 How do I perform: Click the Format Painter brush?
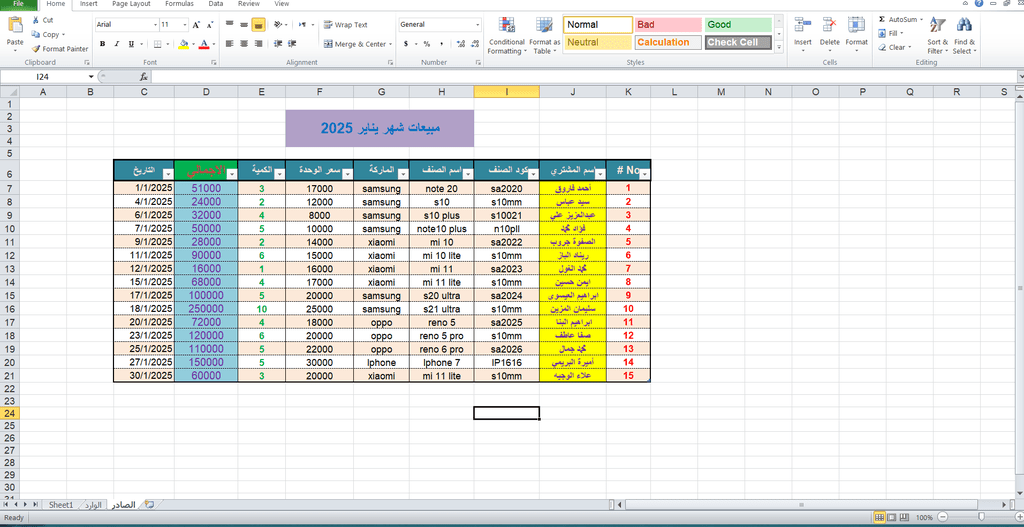(35, 49)
